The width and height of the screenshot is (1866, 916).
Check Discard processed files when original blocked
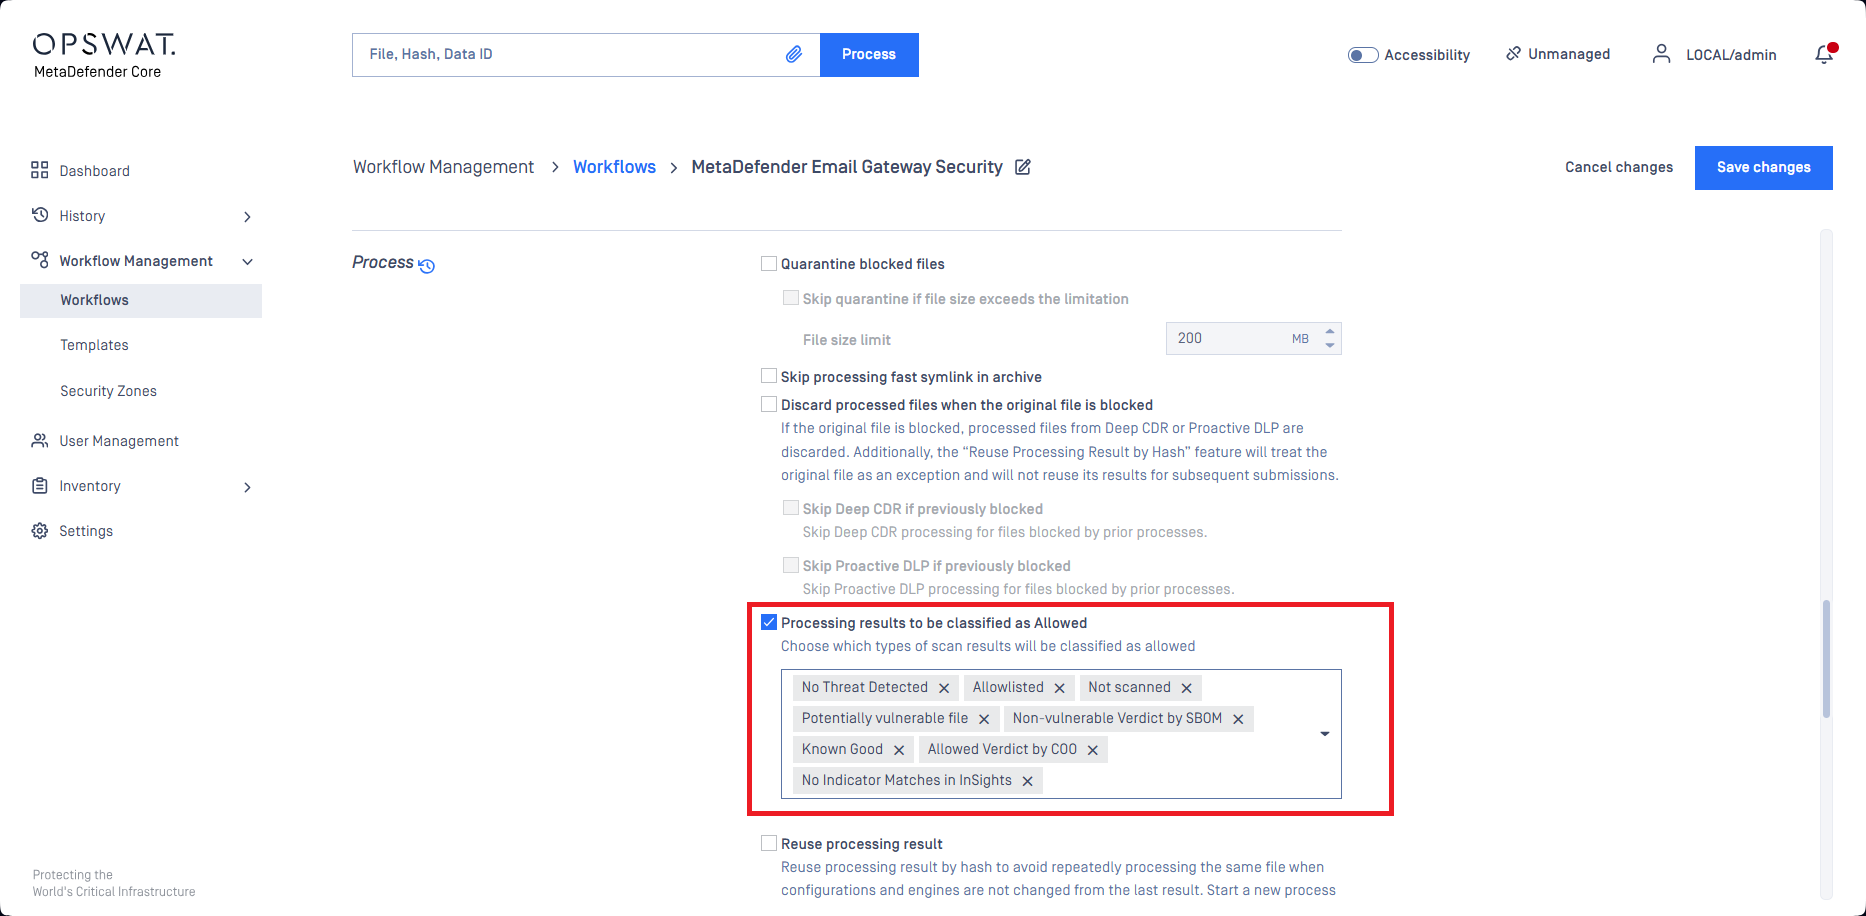[x=769, y=404]
